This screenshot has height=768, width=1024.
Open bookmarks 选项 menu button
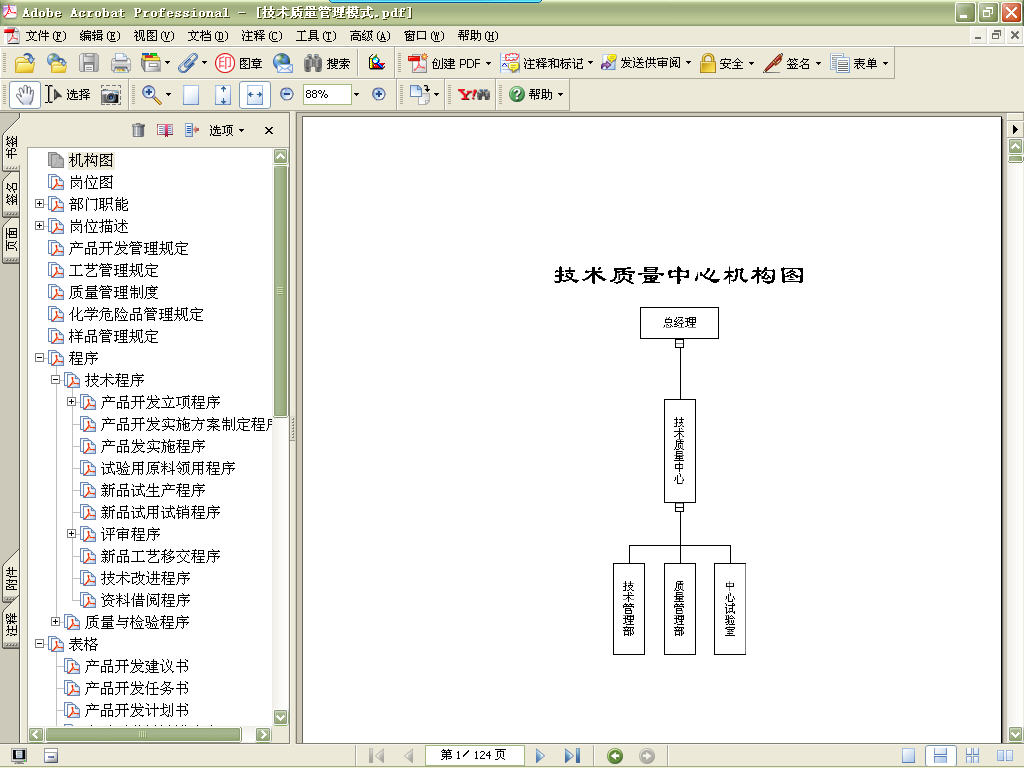(227, 131)
